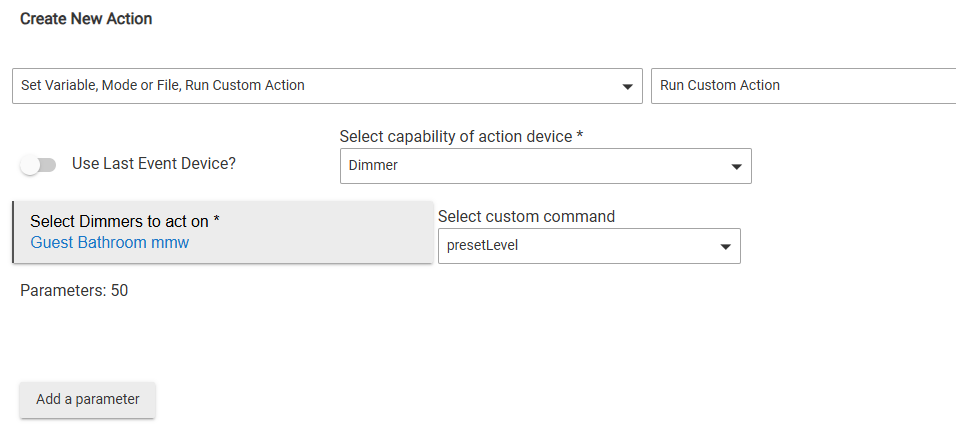The height and width of the screenshot is (432, 956).
Task: Open the "Set Variable, Mode or File" dropdown
Action: (327, 86)
